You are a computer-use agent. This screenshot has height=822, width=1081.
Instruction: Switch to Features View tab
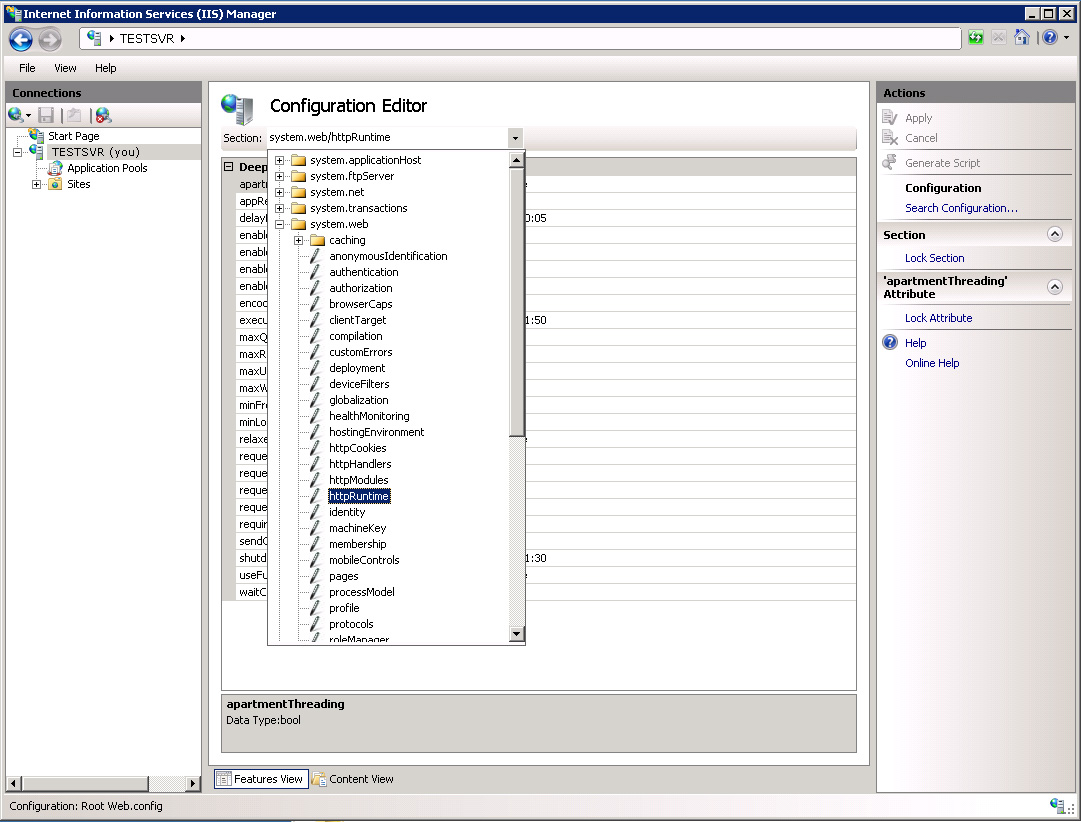click(261, 779)
